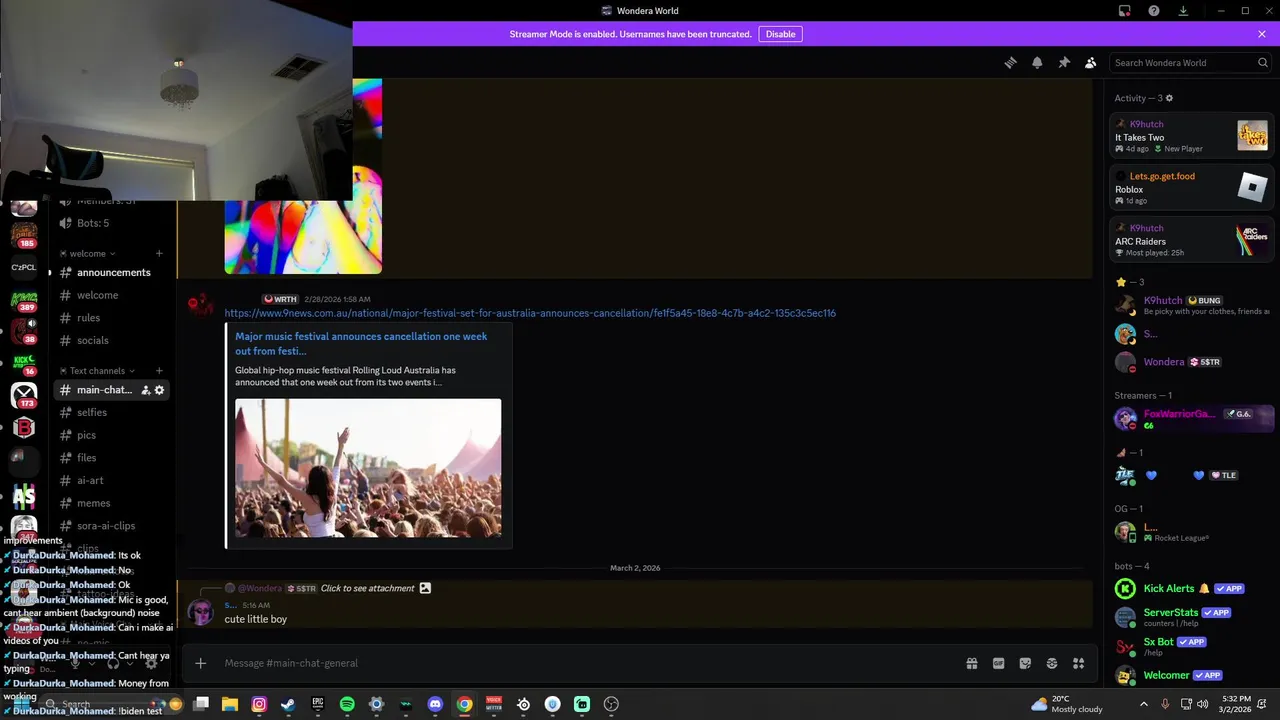
Task: Open the ARC Raiders activity card
Action: coord(1190,240)
